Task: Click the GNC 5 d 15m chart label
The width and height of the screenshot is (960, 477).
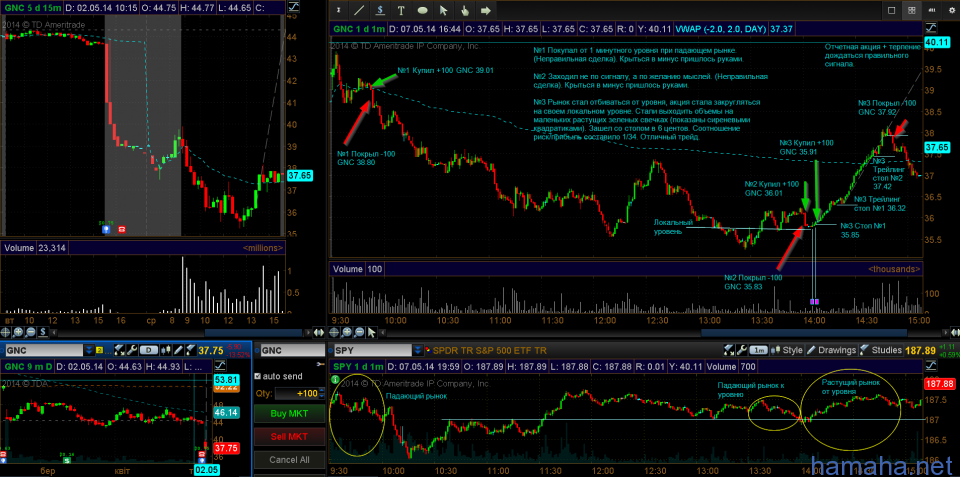Action: [31, 8]
